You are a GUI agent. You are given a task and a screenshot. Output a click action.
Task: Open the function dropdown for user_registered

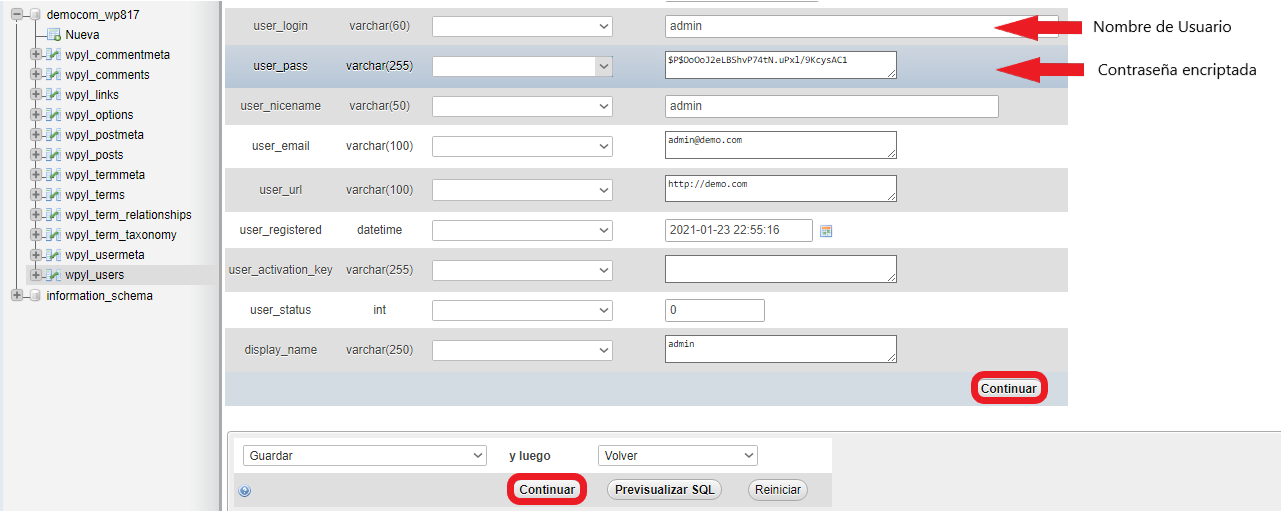[522, 230]
